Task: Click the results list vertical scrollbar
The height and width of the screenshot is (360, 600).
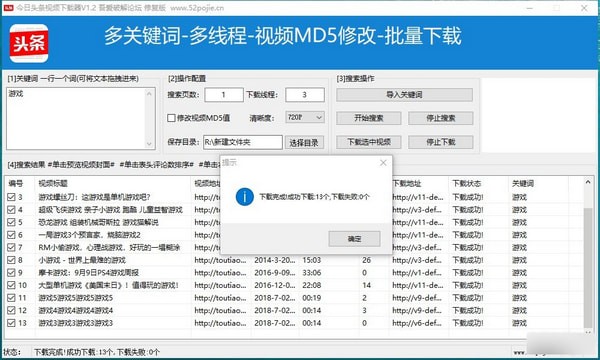Action: coord(588,268)
